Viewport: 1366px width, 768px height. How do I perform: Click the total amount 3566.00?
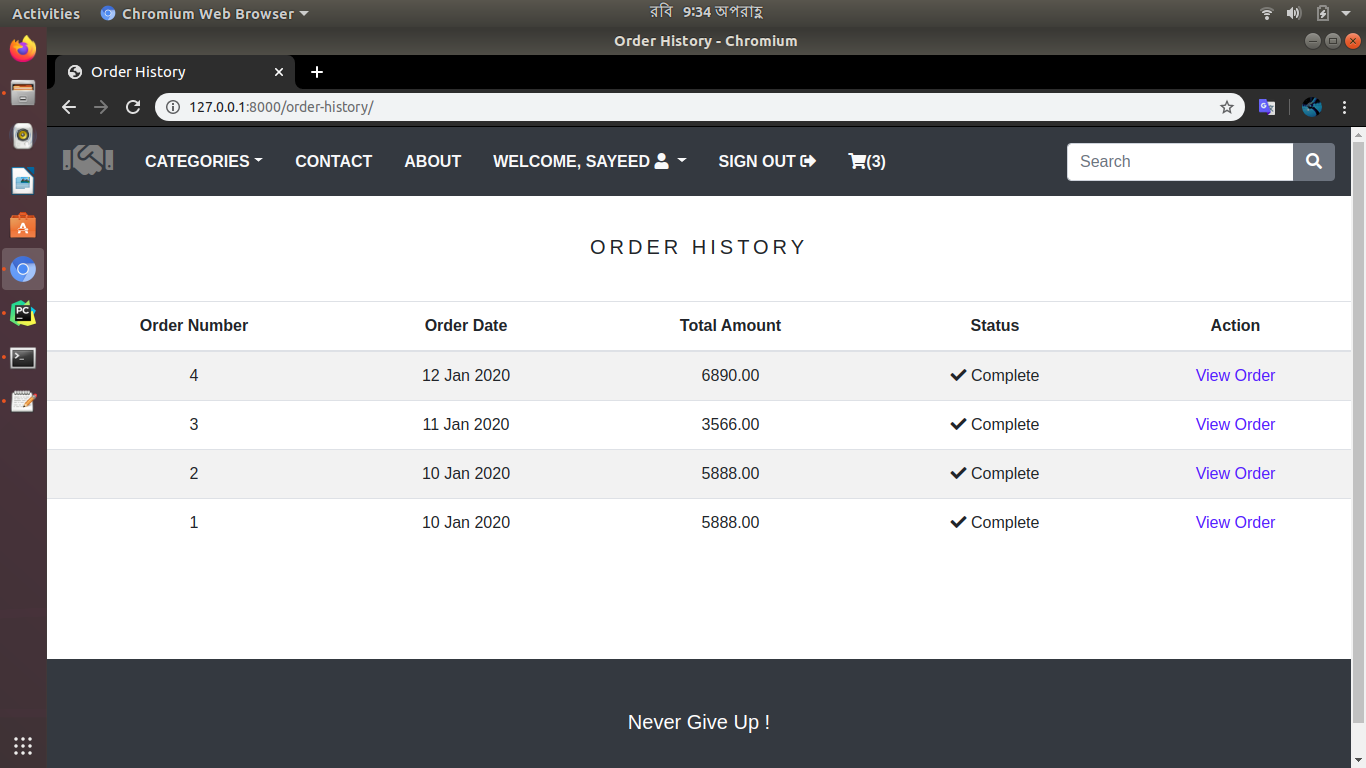[x=730, y=425]
